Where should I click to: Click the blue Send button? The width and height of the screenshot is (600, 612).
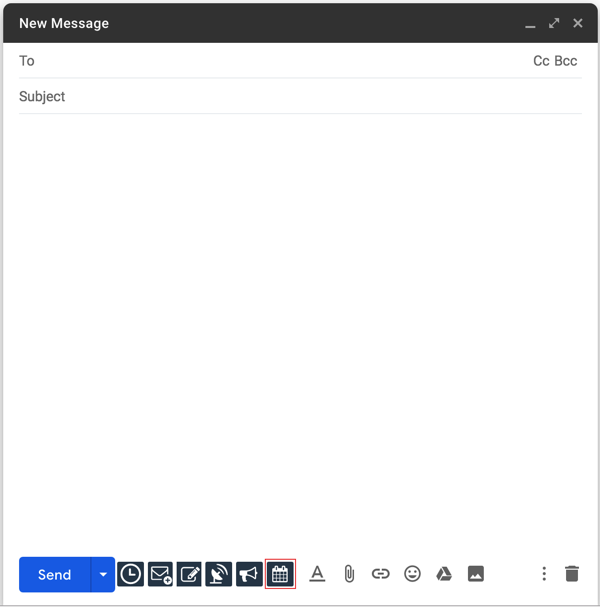pos(55,574)
